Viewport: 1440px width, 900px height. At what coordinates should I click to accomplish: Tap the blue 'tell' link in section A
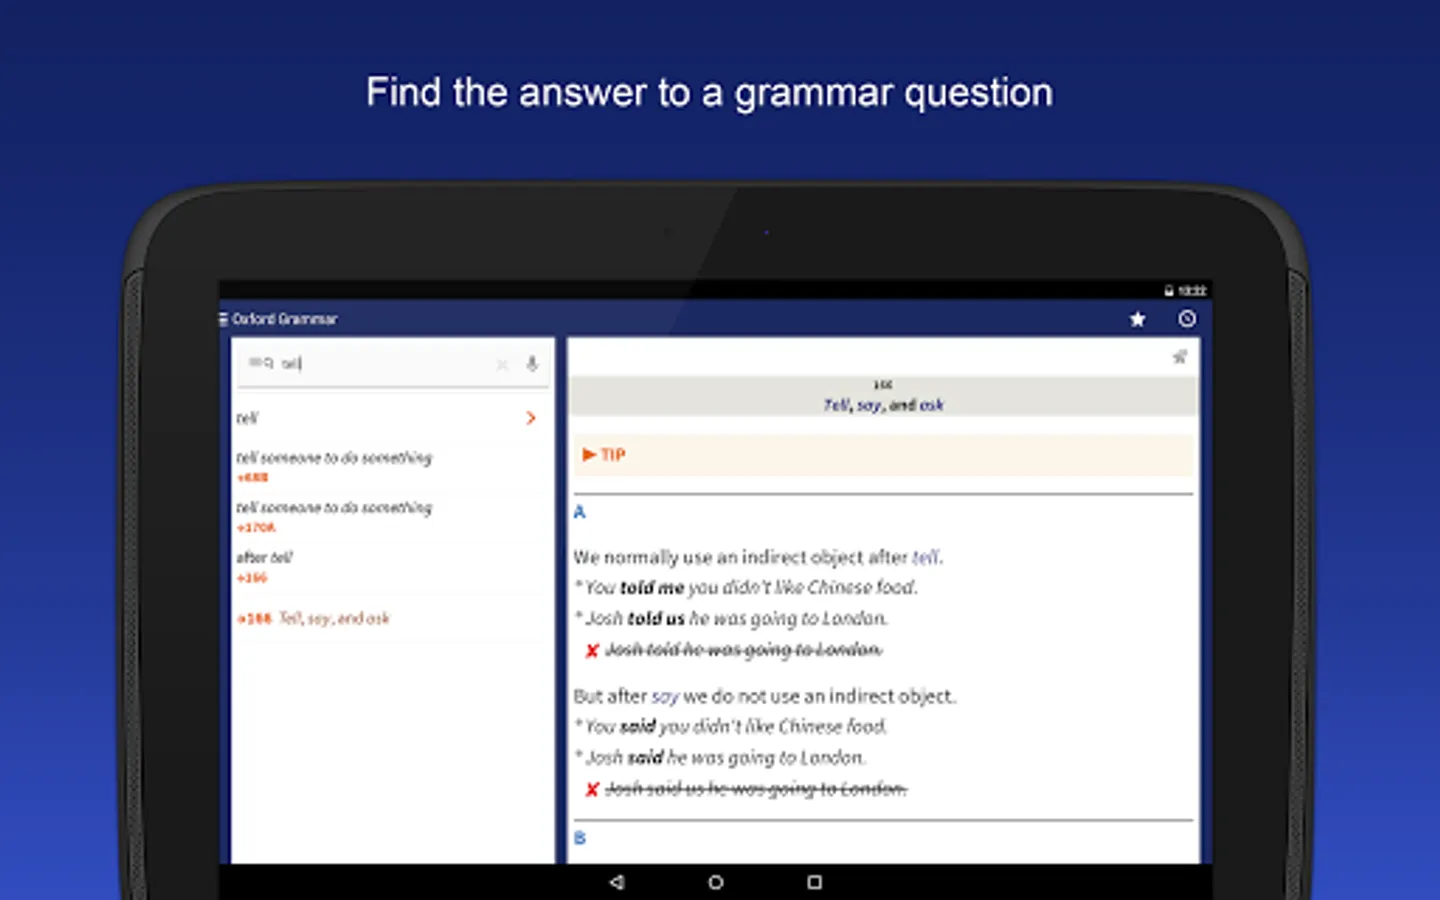[x=926, y=557]
